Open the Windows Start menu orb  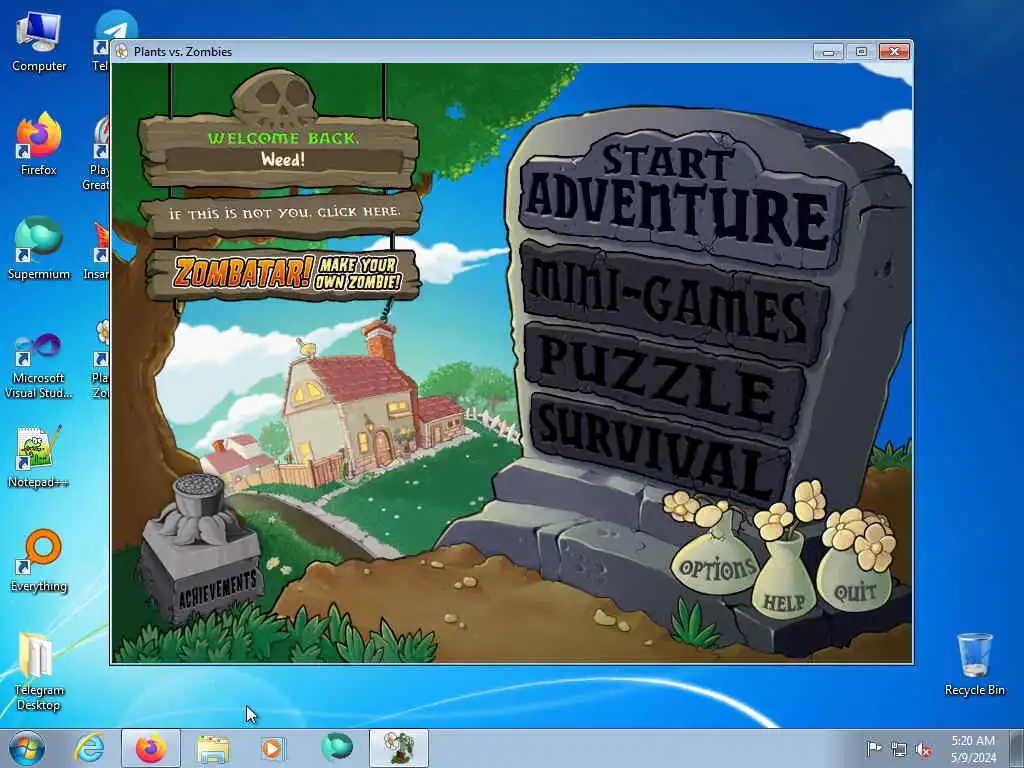pyautogui.click(x=27, y=748)
